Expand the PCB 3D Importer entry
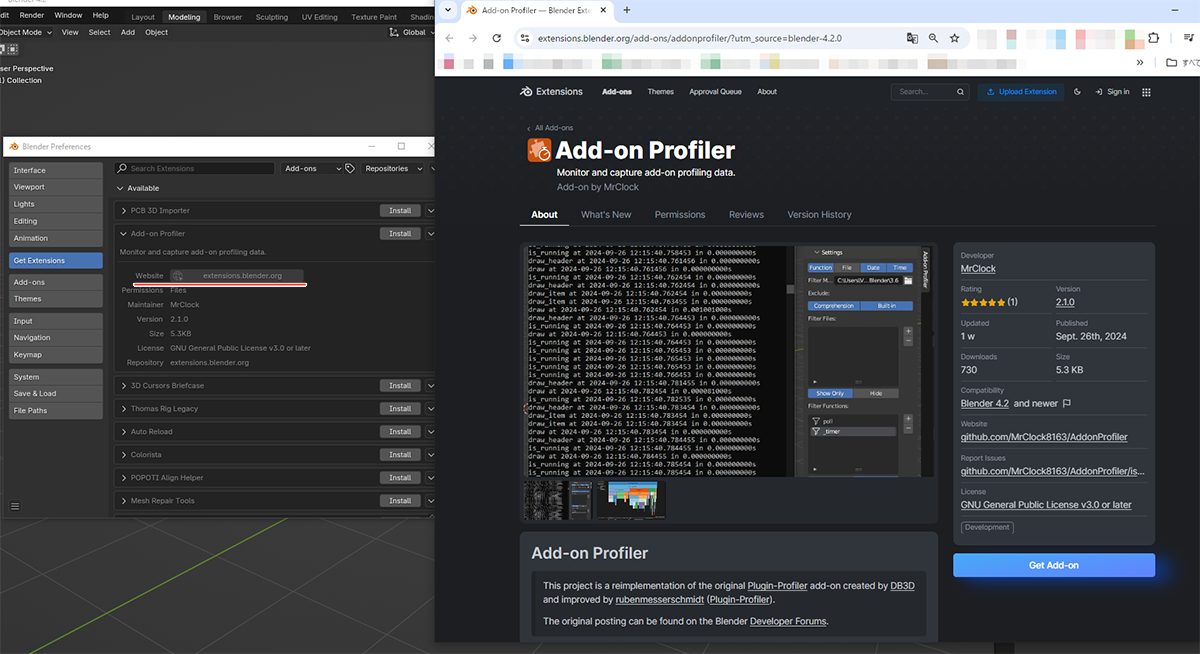1200x654 pixels. point(123,211)
